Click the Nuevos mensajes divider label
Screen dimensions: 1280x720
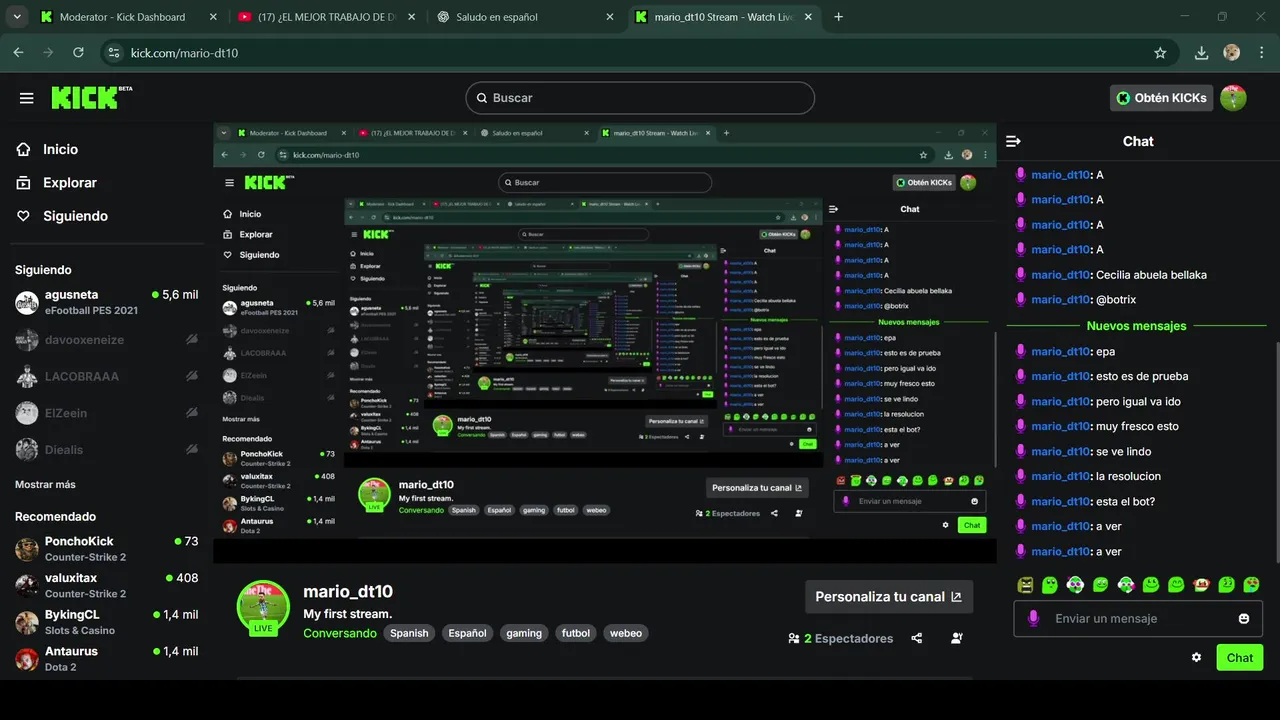pyautogui.click(x=1136, y=326)
